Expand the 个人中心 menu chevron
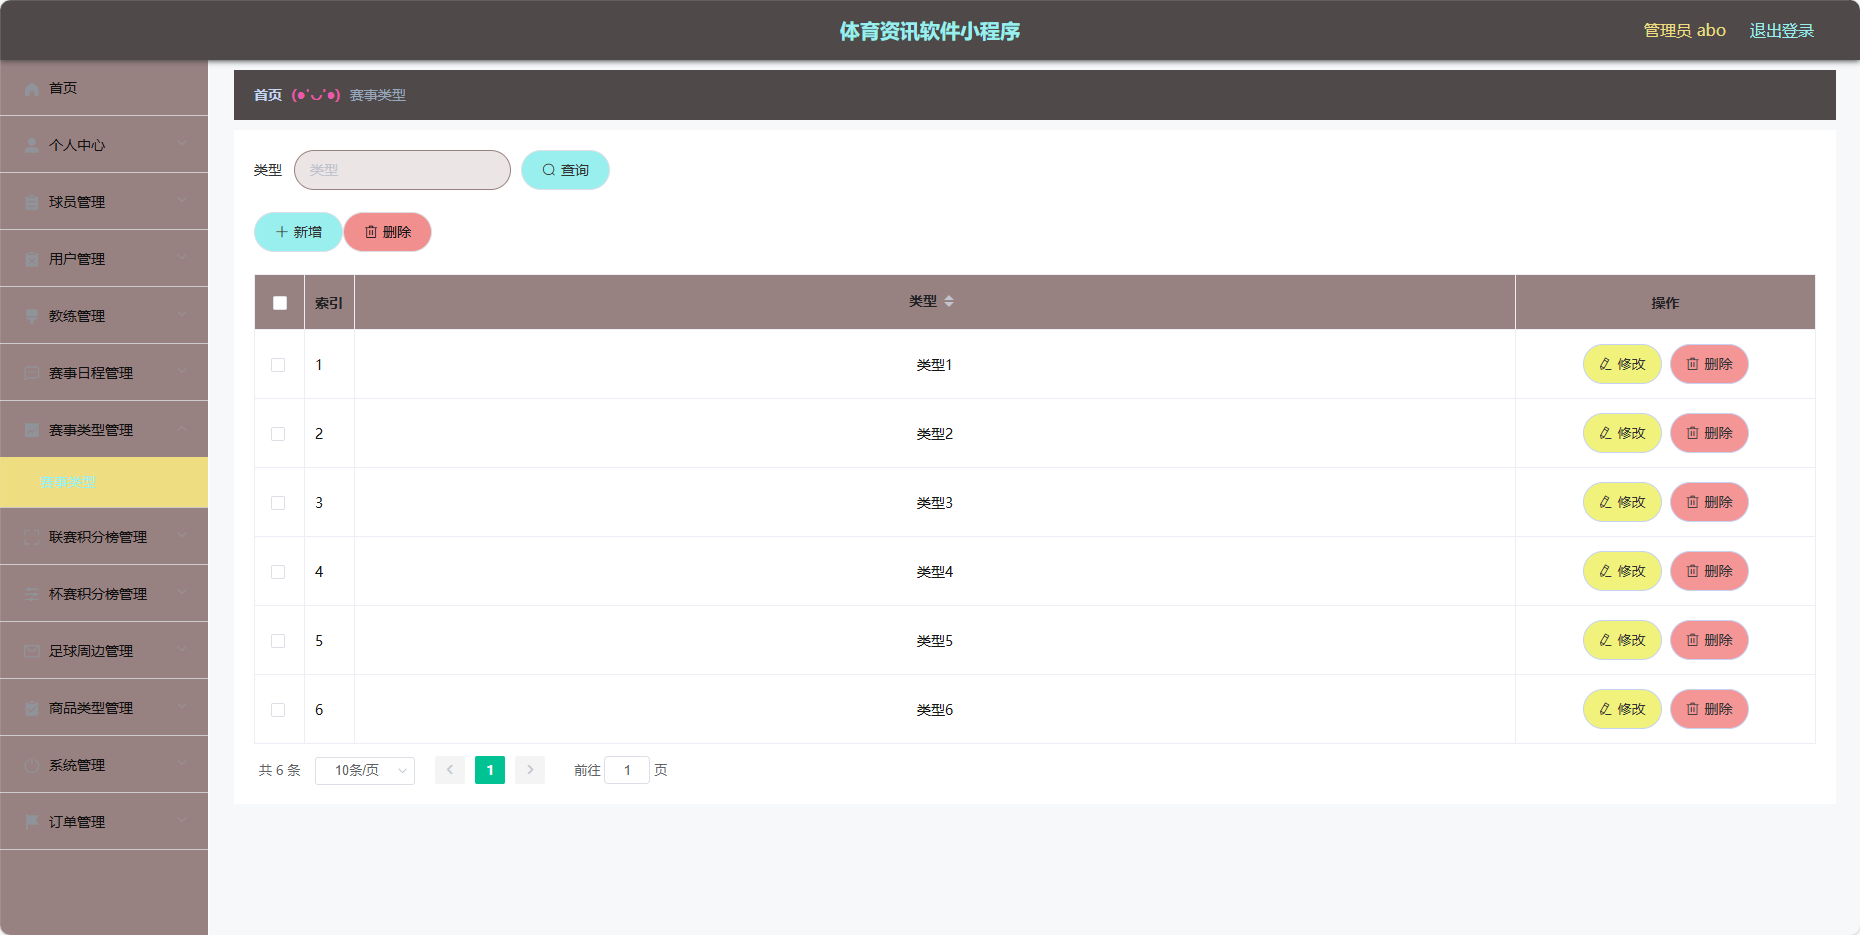This screenshot has height=935, width=1860. 182,144
